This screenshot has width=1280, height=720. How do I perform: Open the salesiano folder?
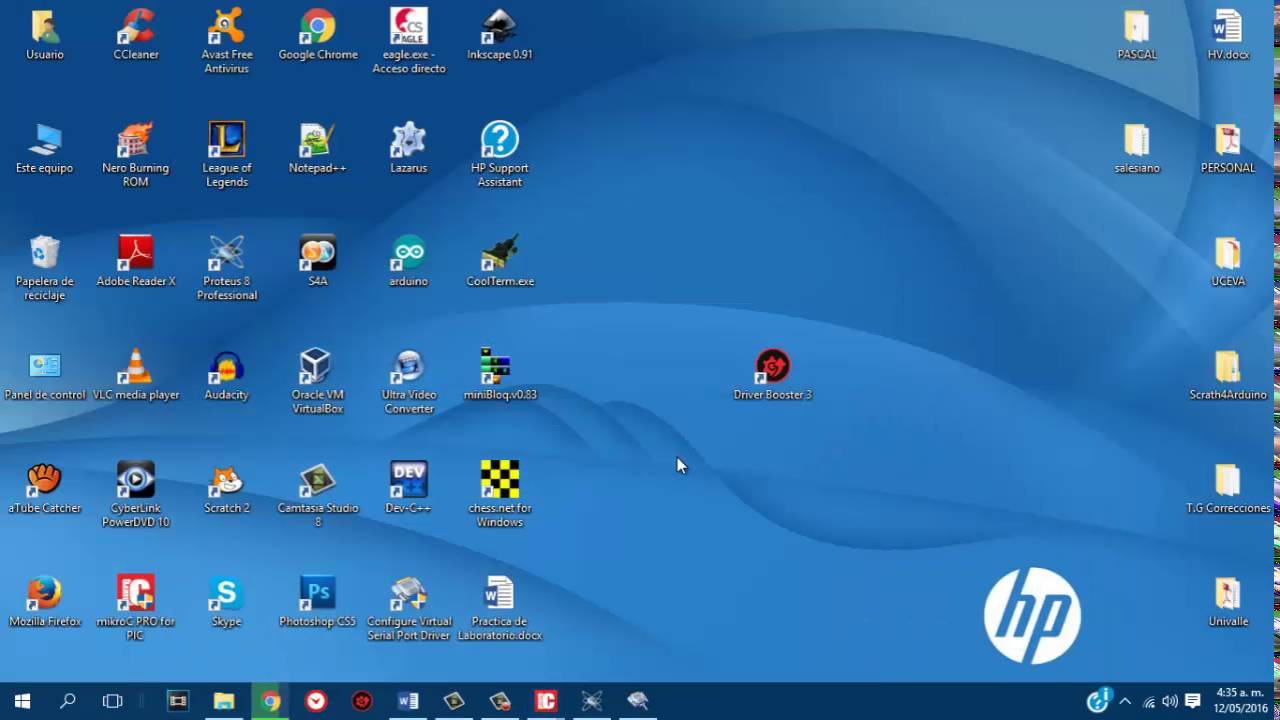1137,147
